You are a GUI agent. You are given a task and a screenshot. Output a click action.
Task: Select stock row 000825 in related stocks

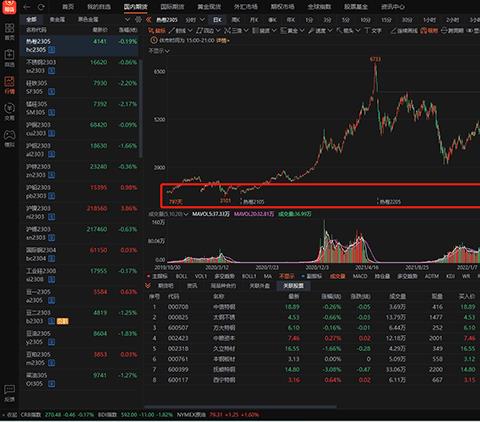click(313, 317)
